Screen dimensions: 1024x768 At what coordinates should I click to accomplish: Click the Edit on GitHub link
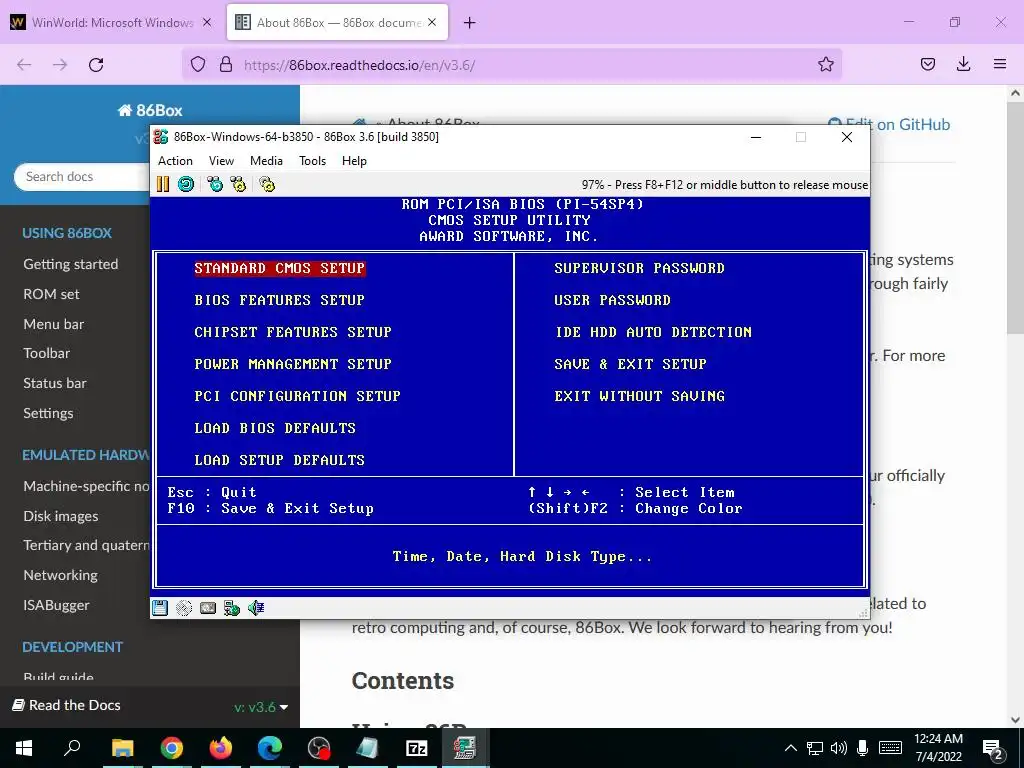click(889, 124)
